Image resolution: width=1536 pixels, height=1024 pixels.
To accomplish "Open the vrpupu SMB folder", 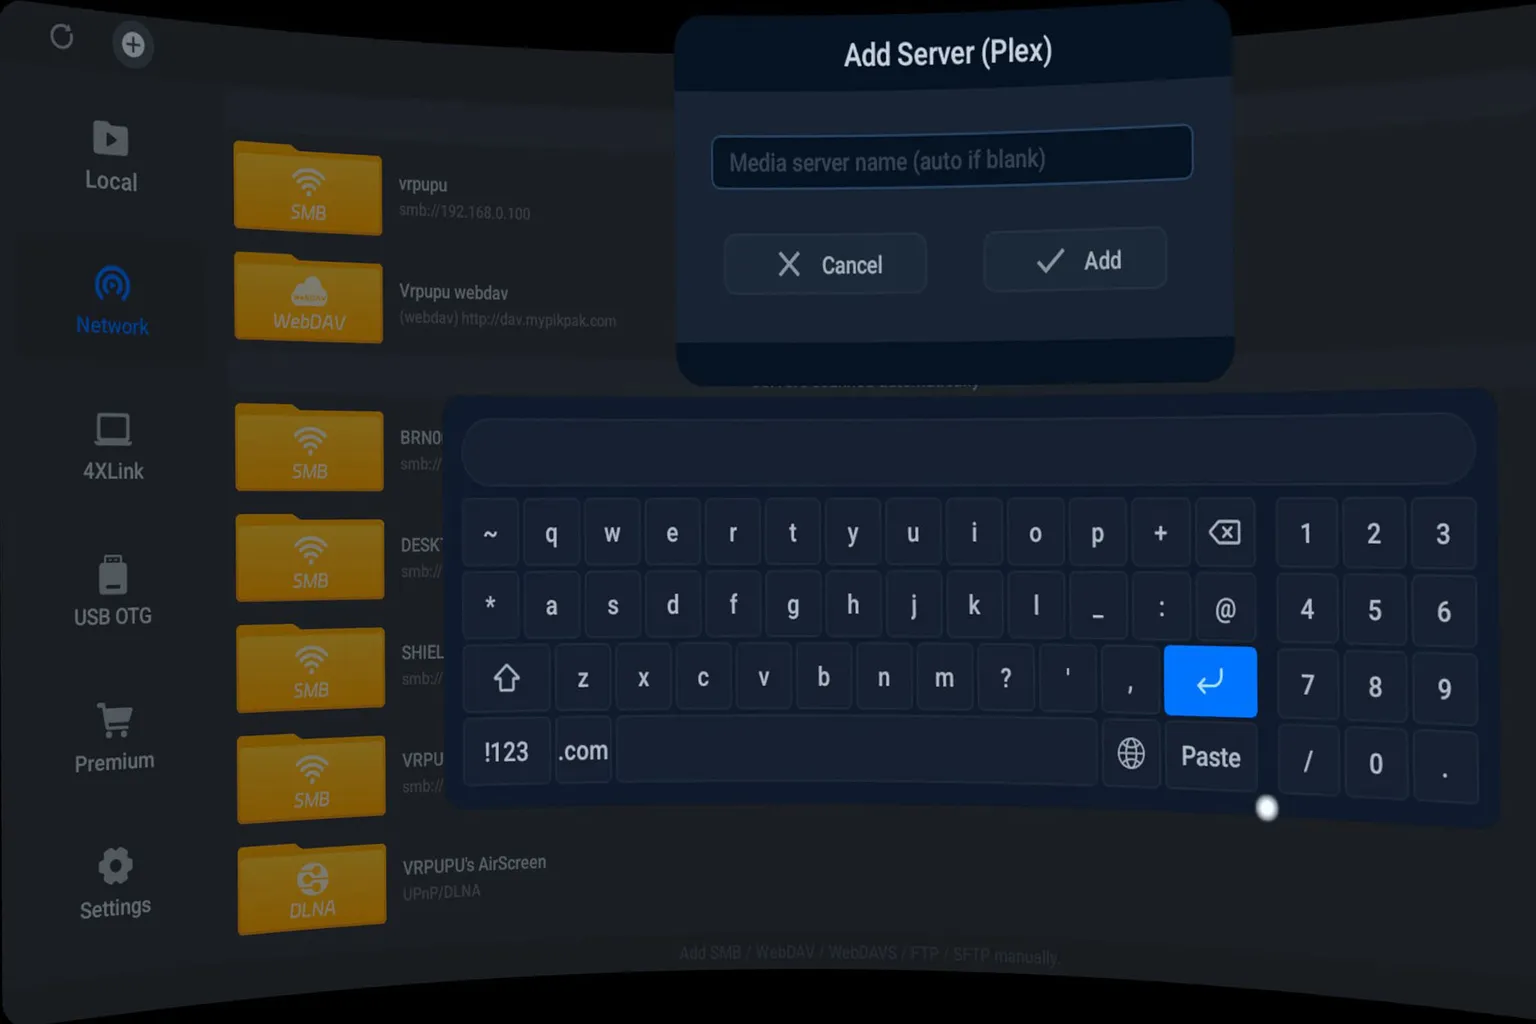I will coord(308,189).
